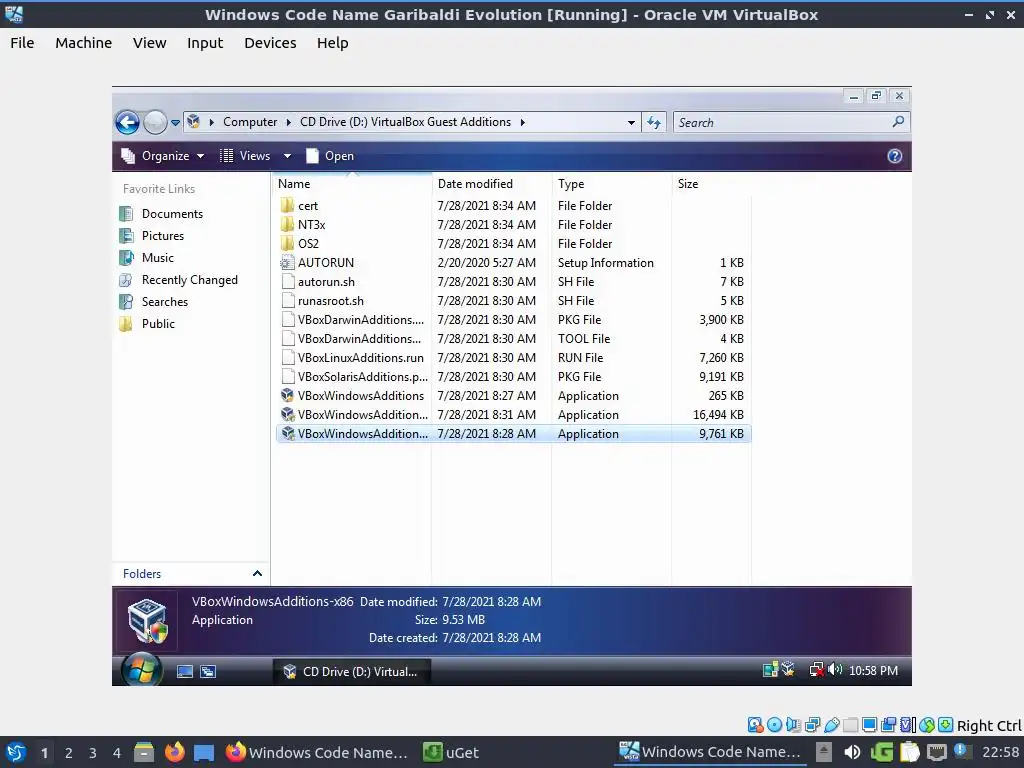Open VirtualBox Input menu
The image size is (1024, 768).
[x=205, y=43]
